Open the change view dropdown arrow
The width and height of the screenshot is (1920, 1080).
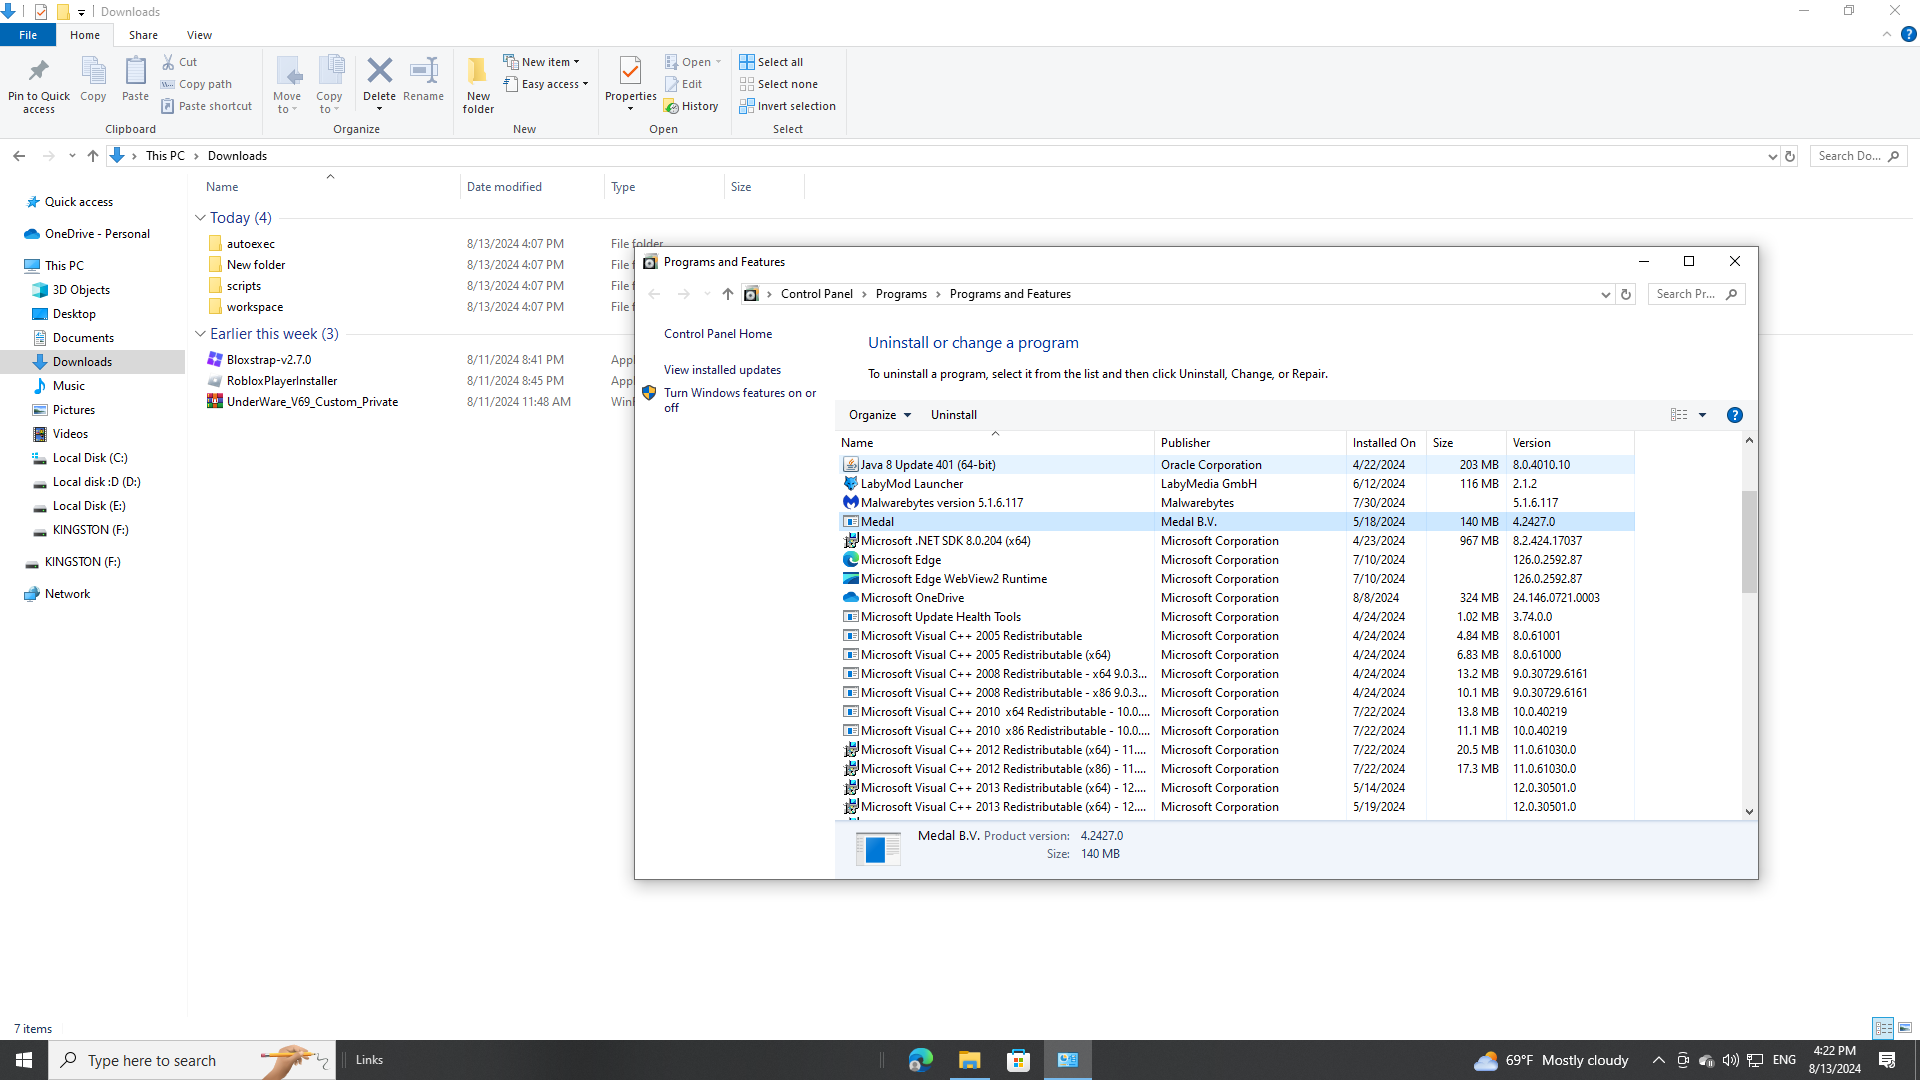coord(1702,415)
